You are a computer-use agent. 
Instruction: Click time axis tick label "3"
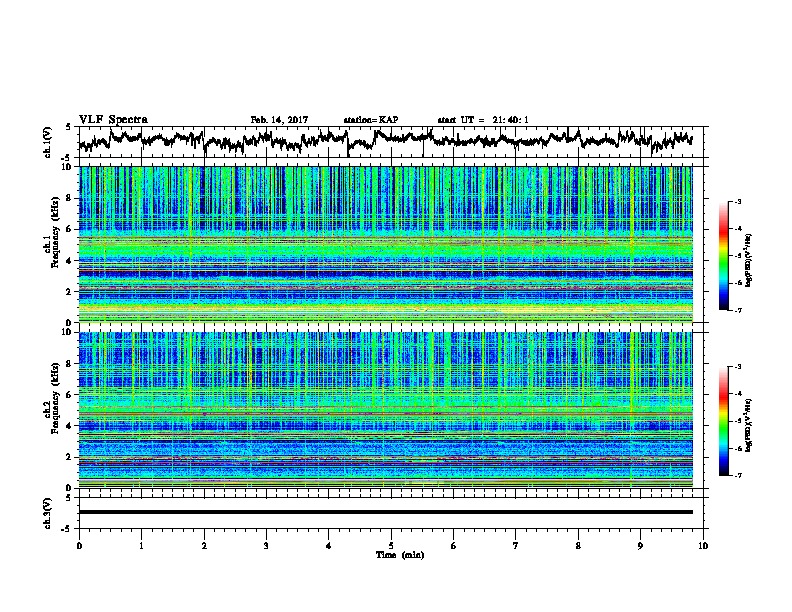point(266,546)
